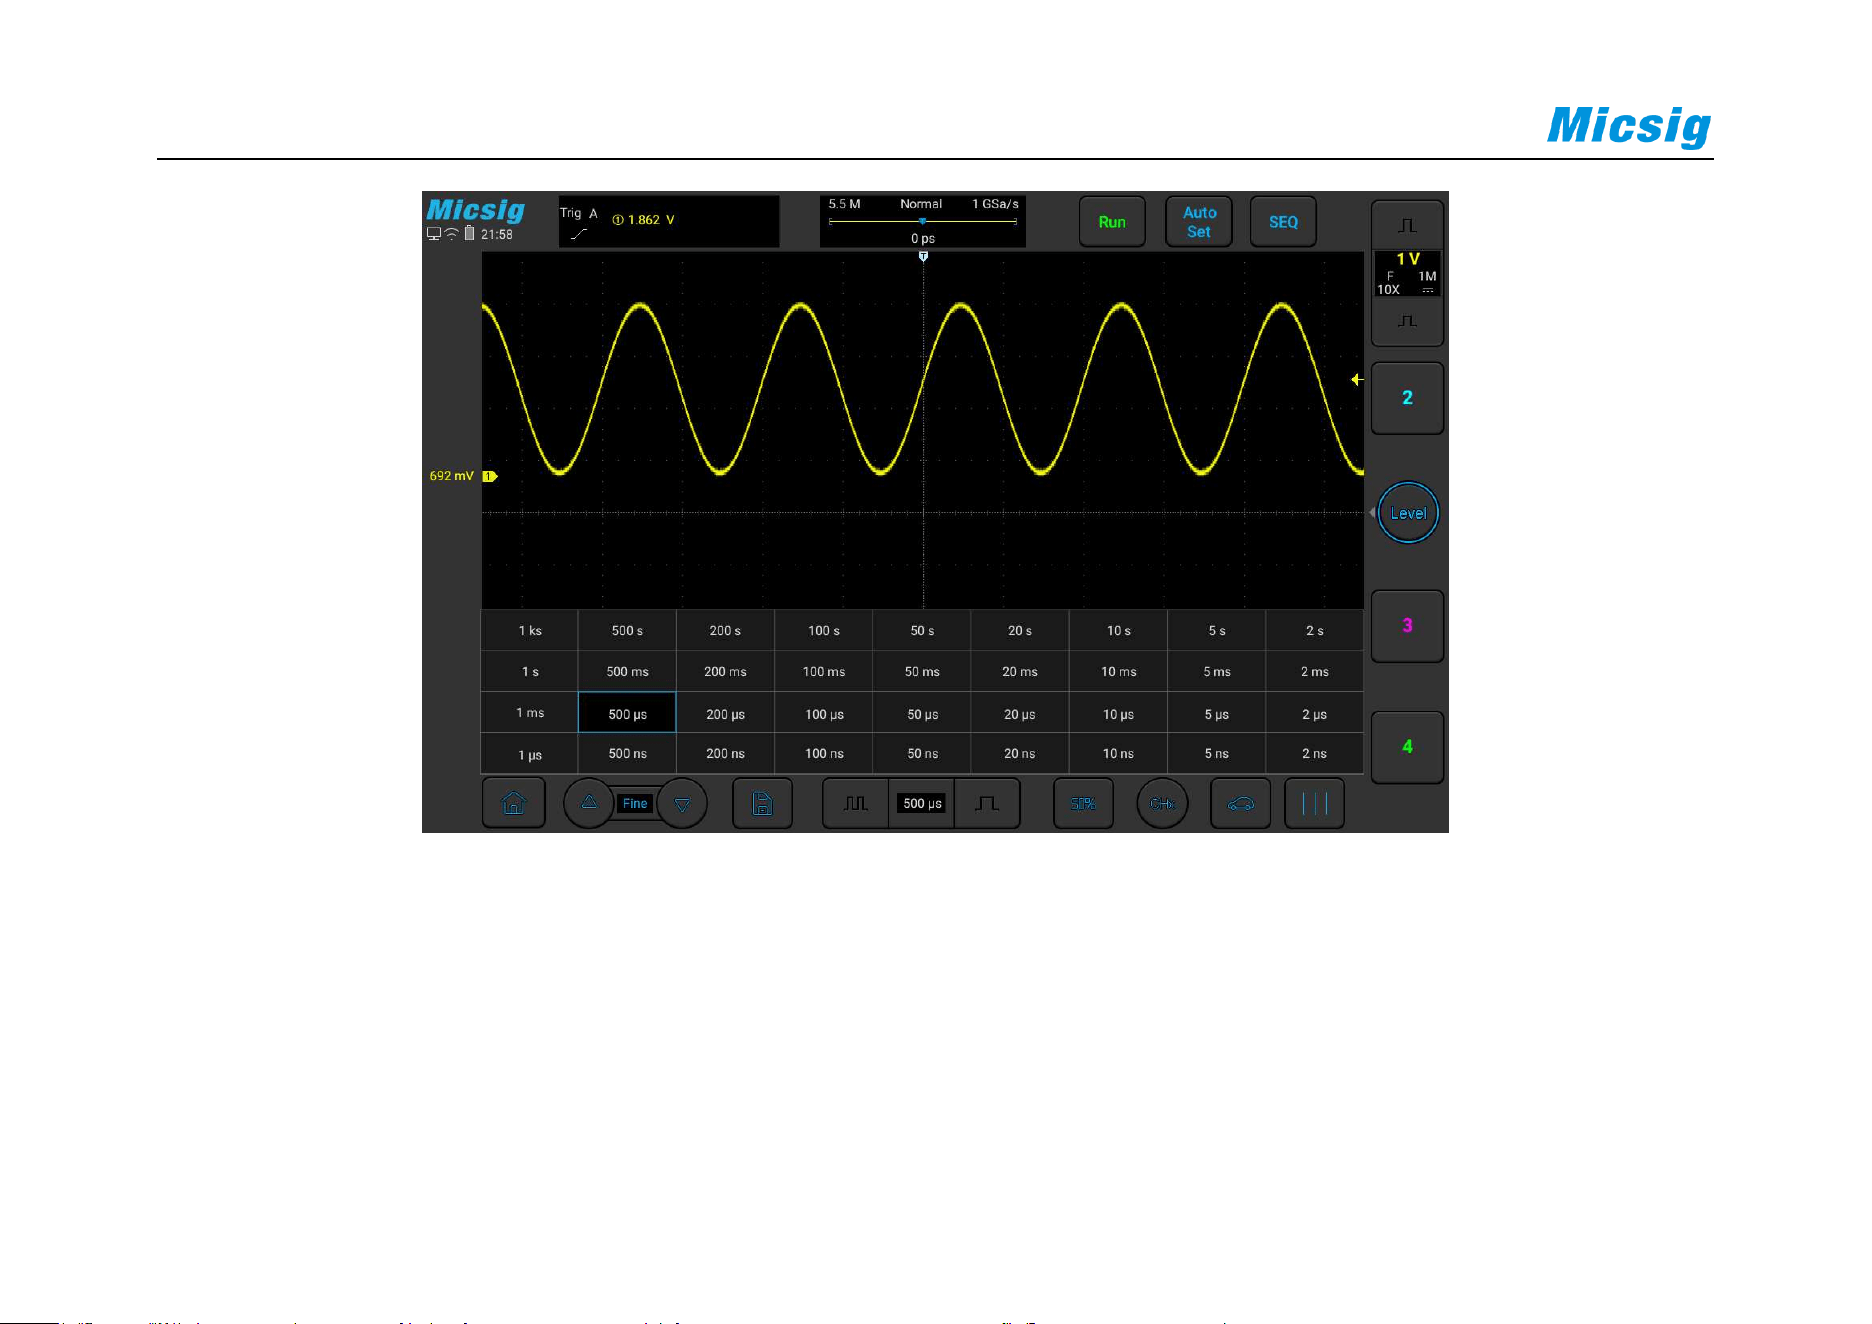Select the 1 ms time base
The width and height of the screenshot is (1872, 1324).
coord(530,713)
